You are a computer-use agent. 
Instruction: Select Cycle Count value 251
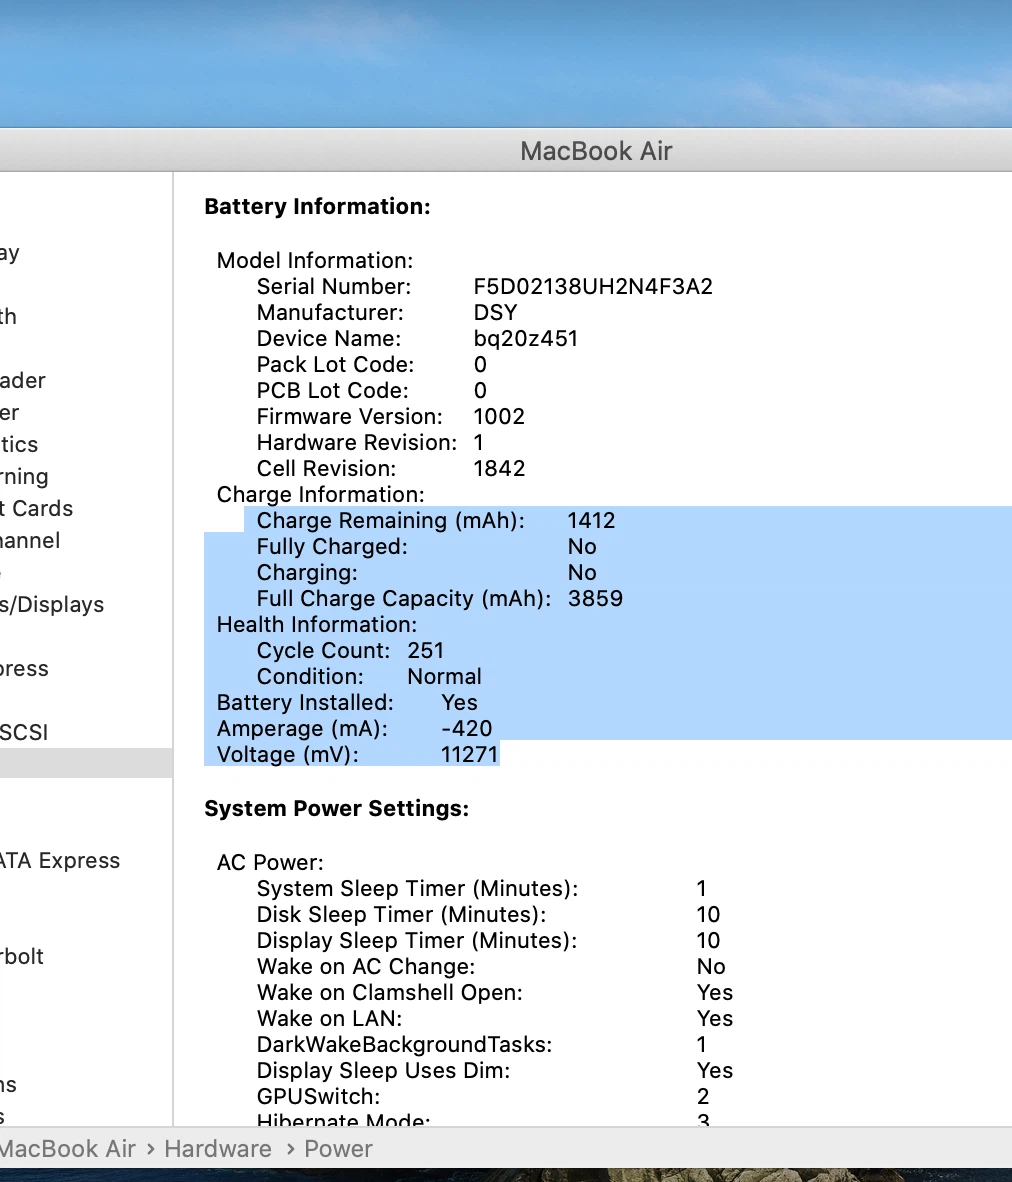[x=425, y=651]
